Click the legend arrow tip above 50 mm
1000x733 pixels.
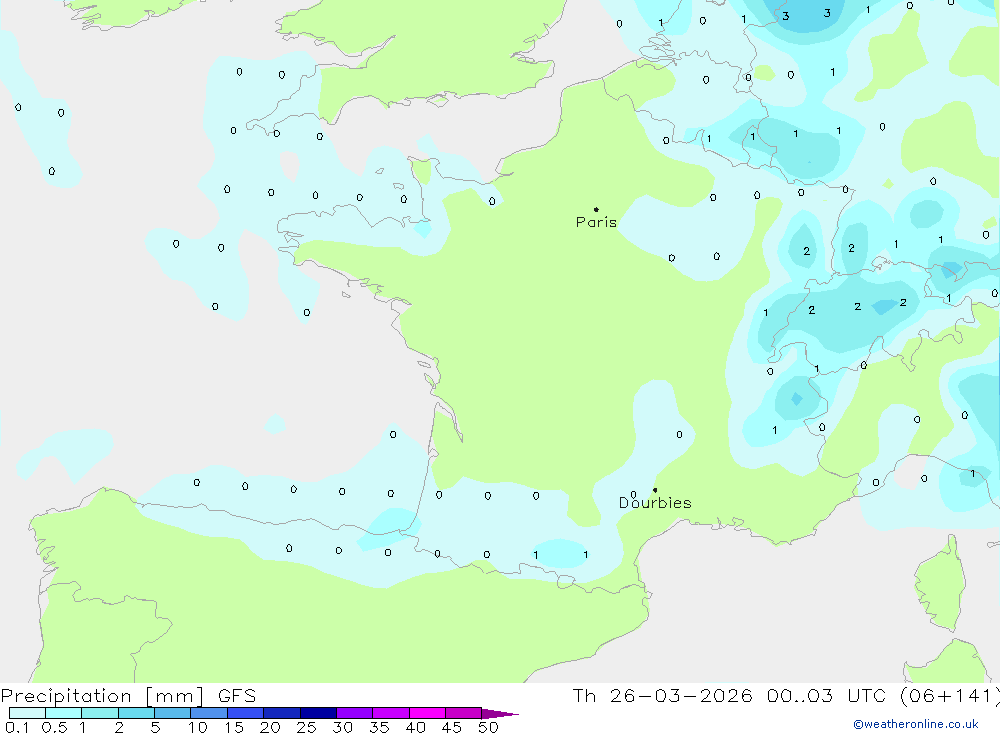click(500, 714)
